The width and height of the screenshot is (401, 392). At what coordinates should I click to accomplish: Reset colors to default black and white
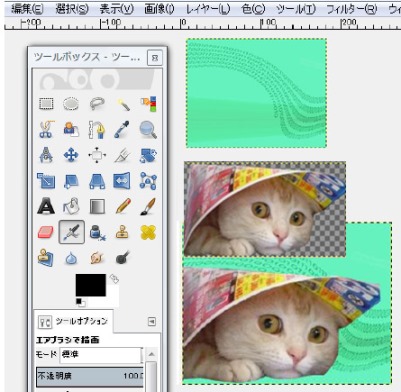point(80,302)
